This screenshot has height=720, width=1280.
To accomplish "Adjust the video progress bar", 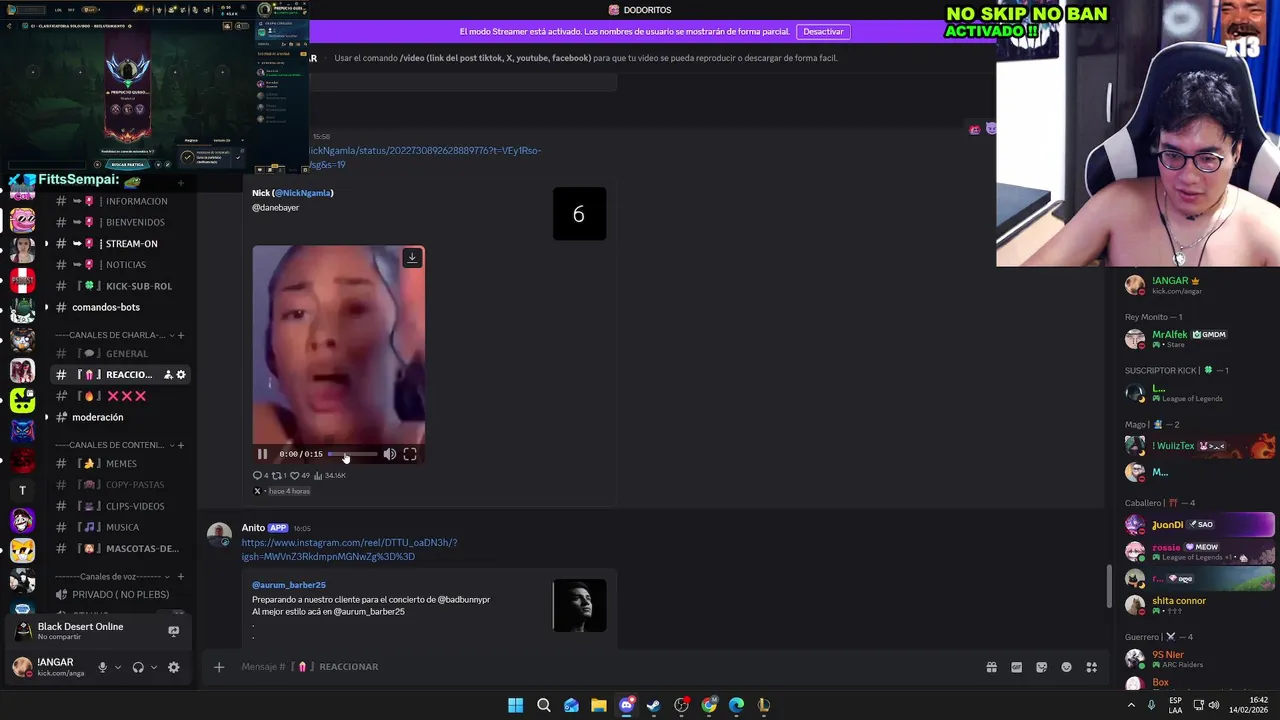I will pyautogui.click(x=353, y=454).
